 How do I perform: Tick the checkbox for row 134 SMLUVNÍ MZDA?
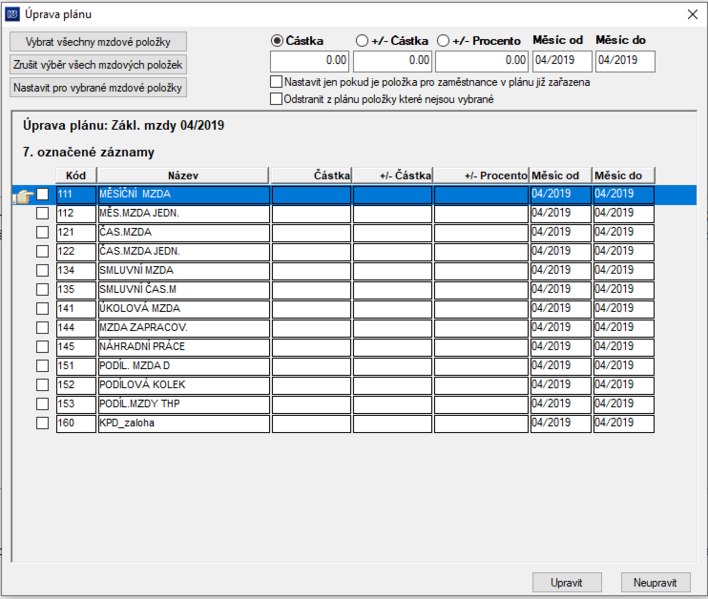[42, 270]
